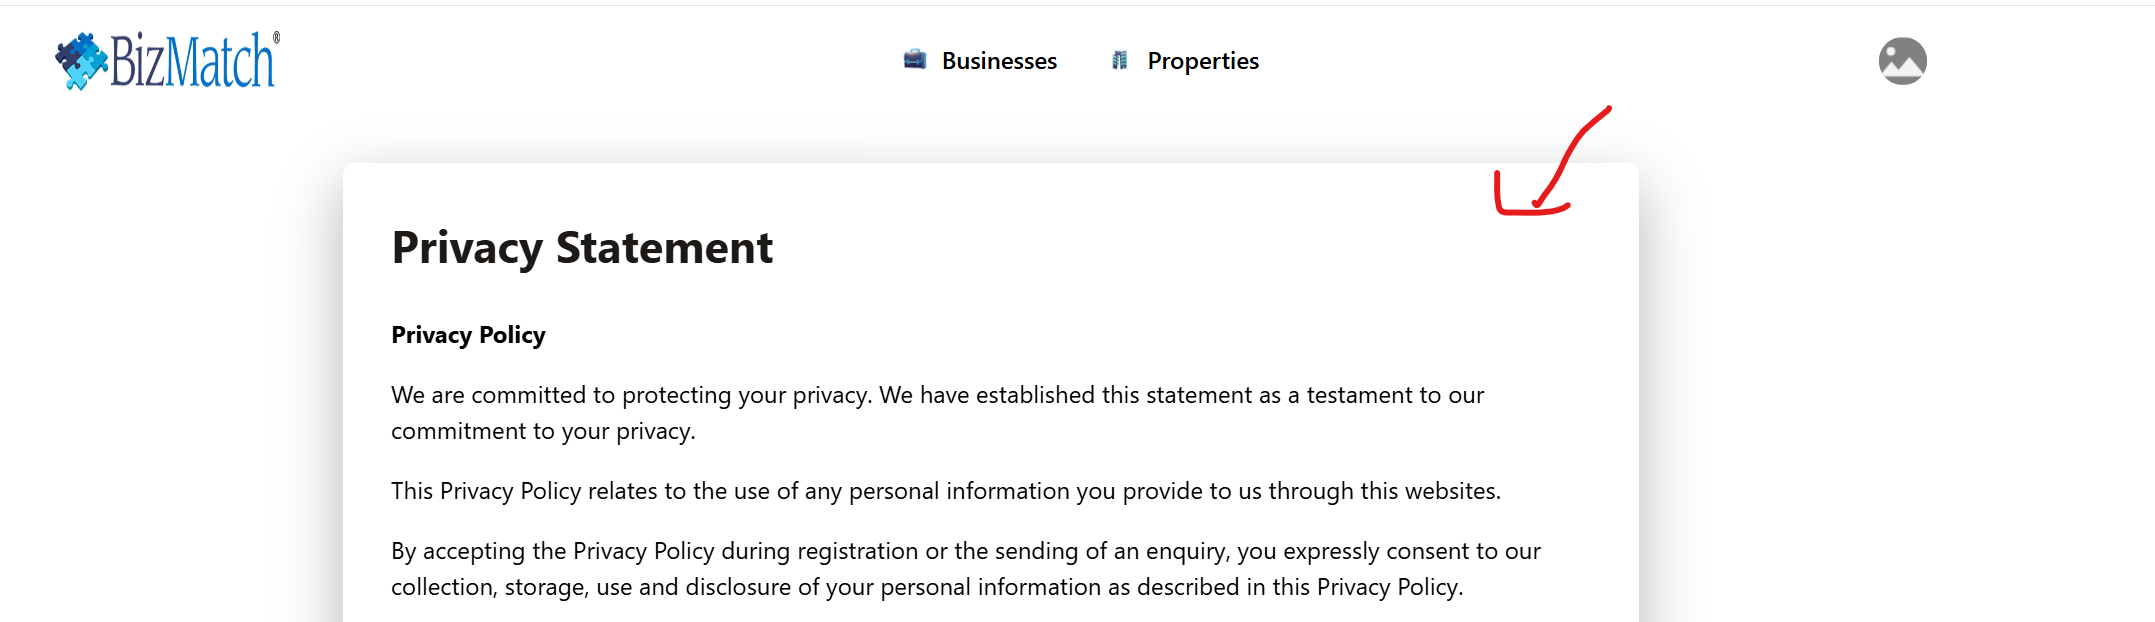Viewport: 2155px width, 622px height.
Task: Click the registered trademark symbol on logo
Action: [x=277, y=38]
